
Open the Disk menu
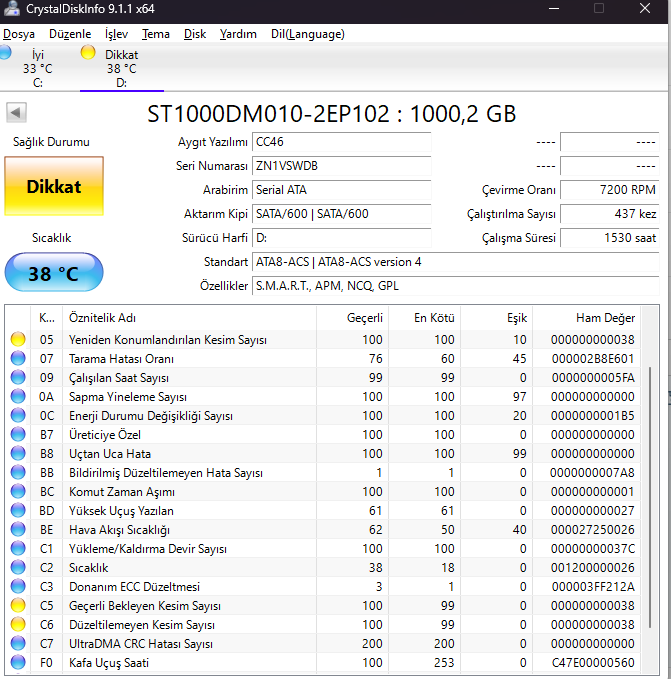coord(195,34)
